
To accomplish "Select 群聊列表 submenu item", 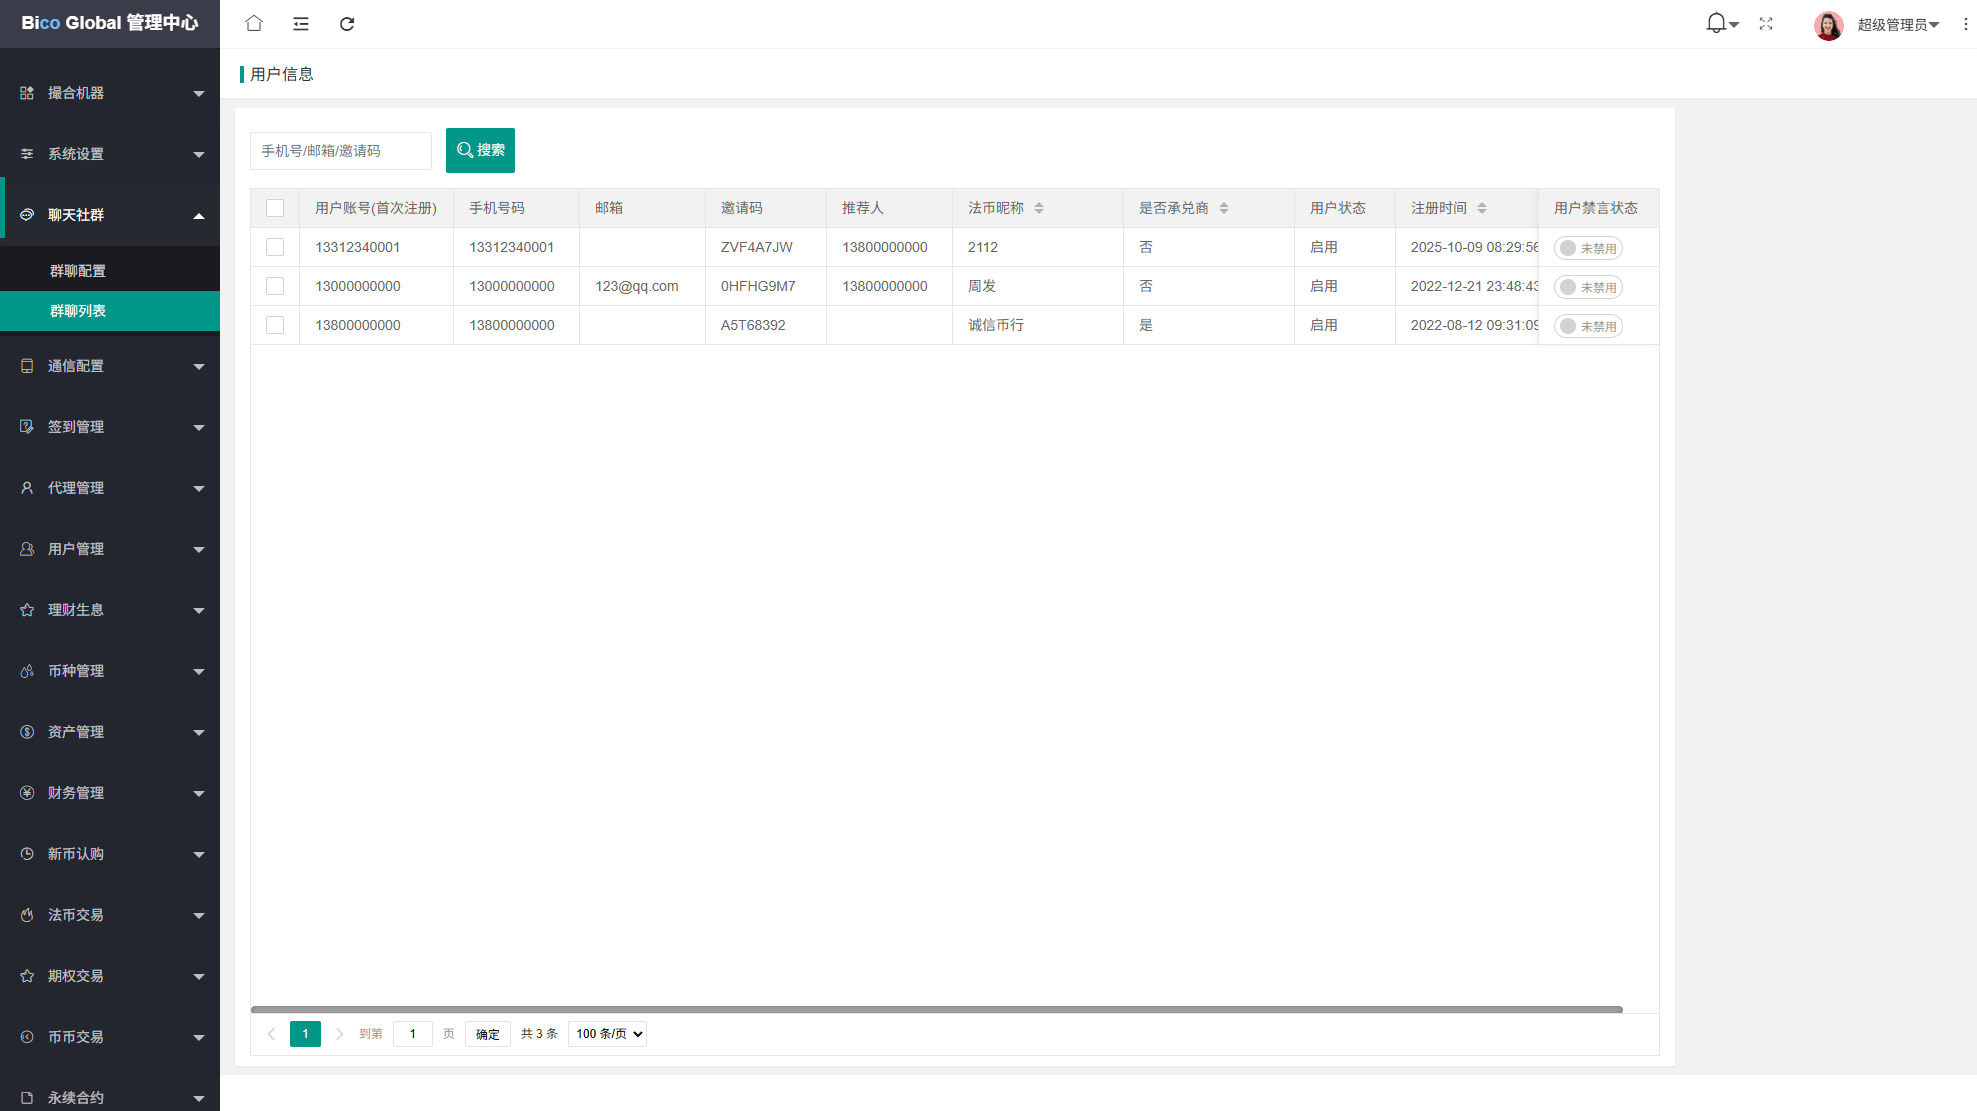I will tap(78, 311).
